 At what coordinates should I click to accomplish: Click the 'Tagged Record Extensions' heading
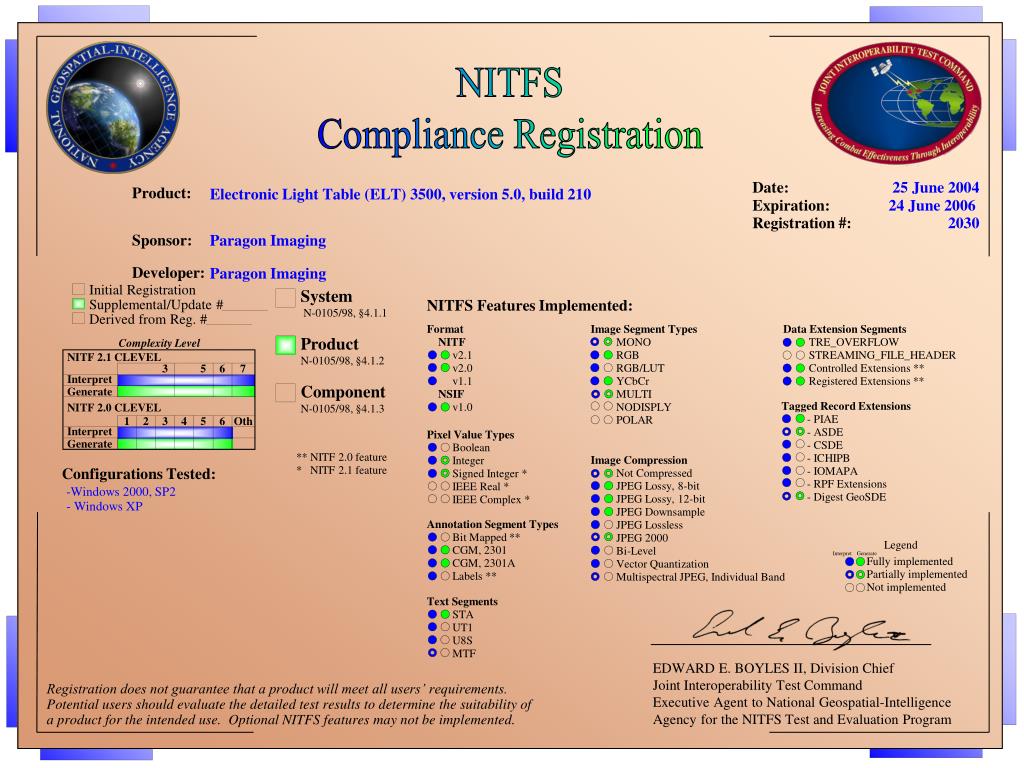point(846,406)
